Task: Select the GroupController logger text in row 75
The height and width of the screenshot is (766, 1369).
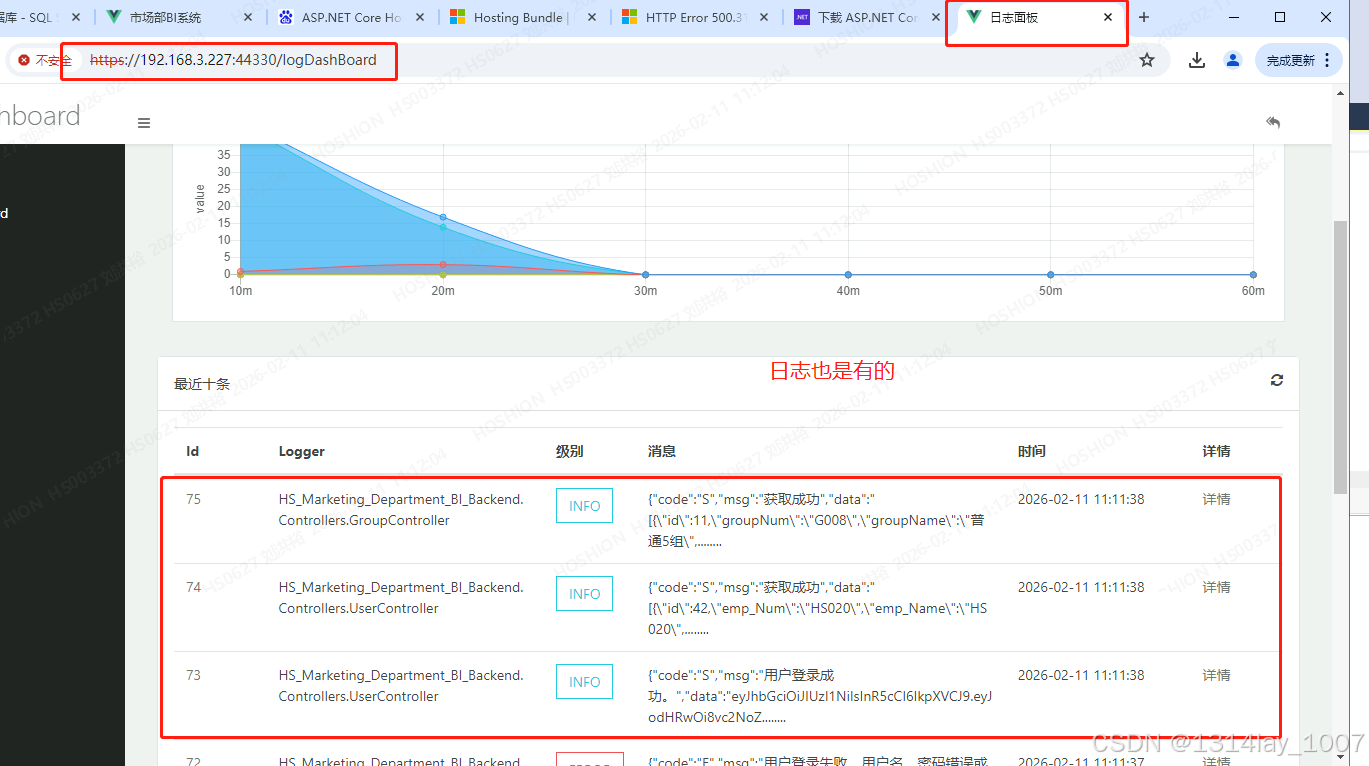Action: coord(401,510)
